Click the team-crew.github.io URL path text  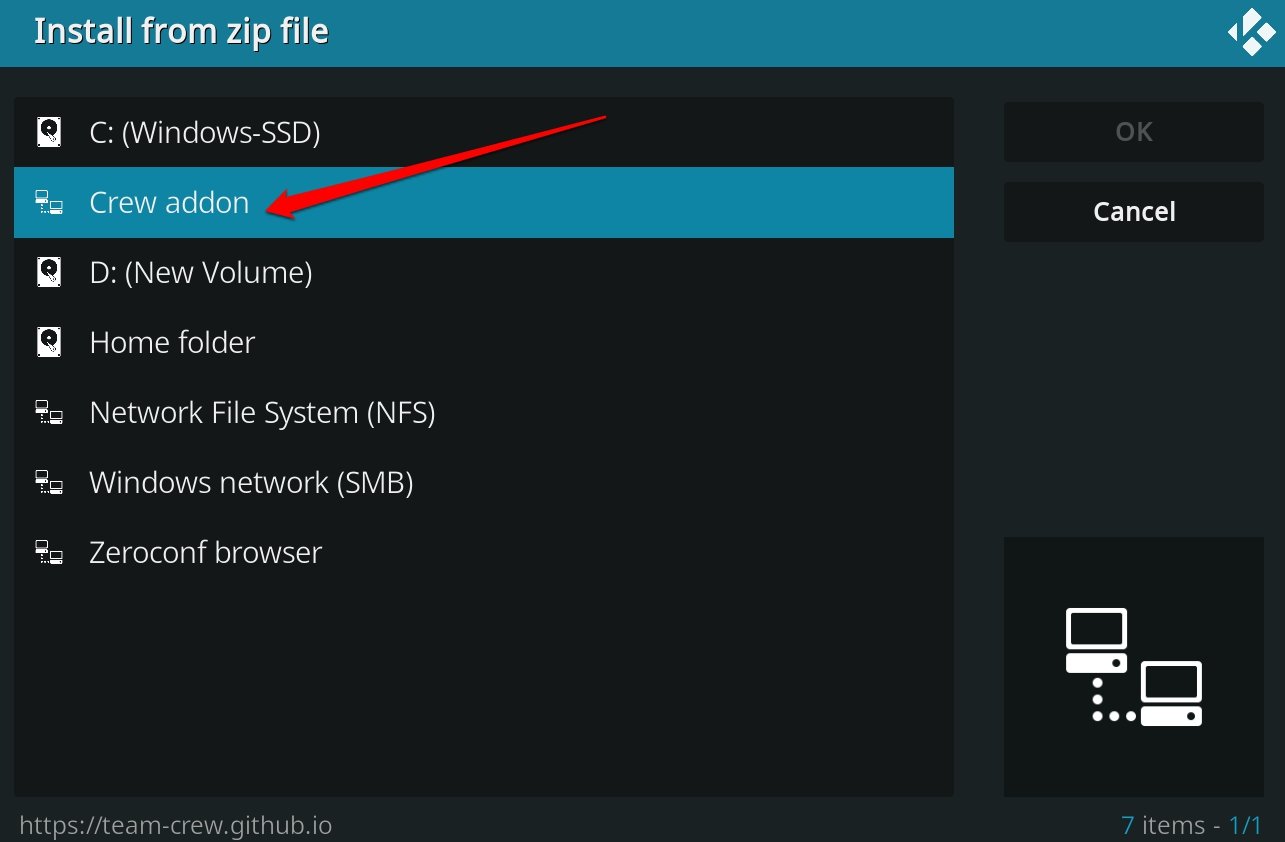(x=176, y=826)
